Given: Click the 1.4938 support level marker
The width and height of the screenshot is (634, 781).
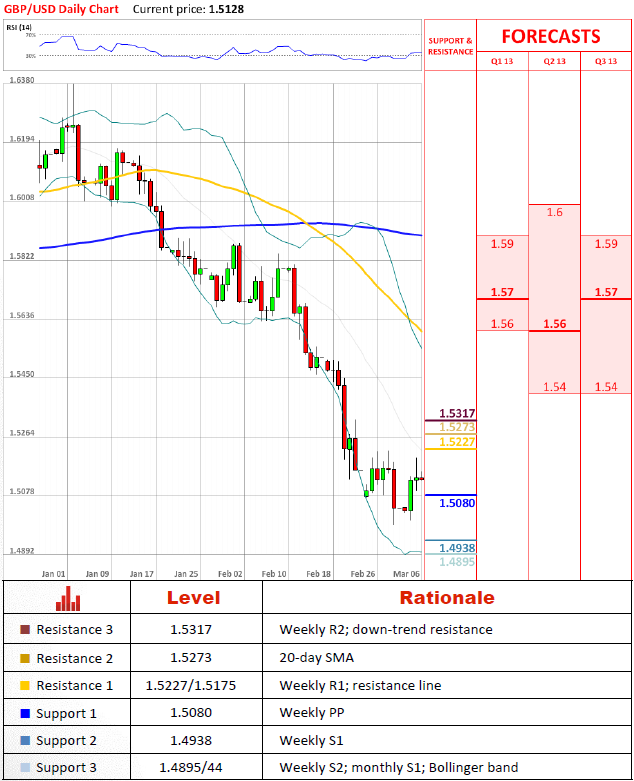Looking at the screenshot, I should [457, 548].
